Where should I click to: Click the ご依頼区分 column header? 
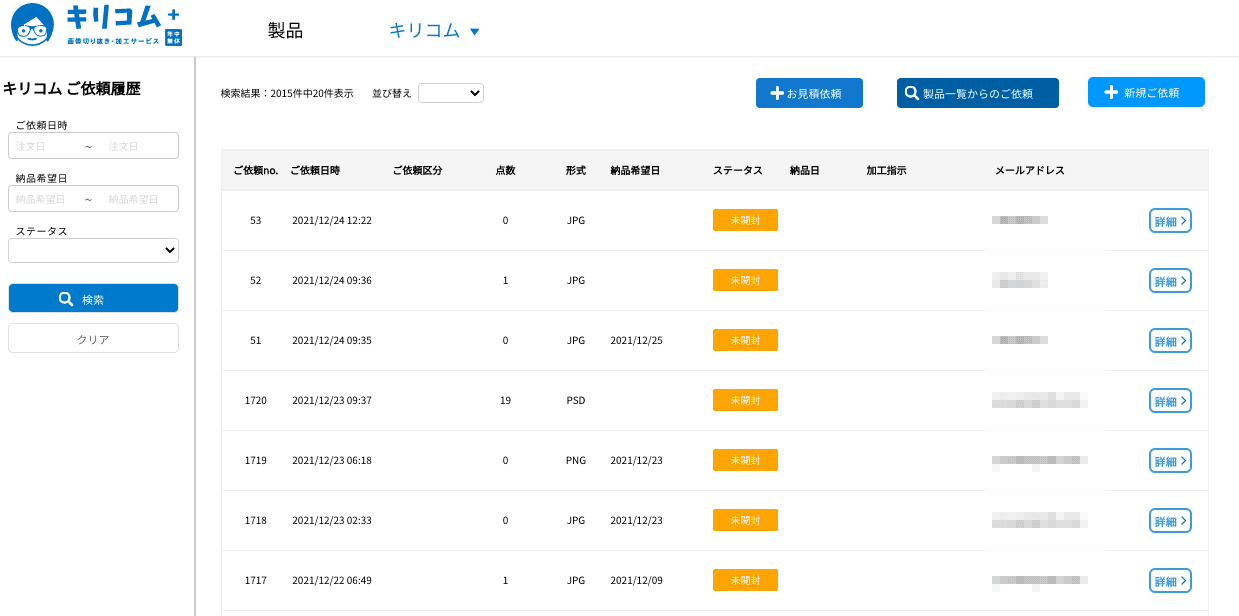418,170
